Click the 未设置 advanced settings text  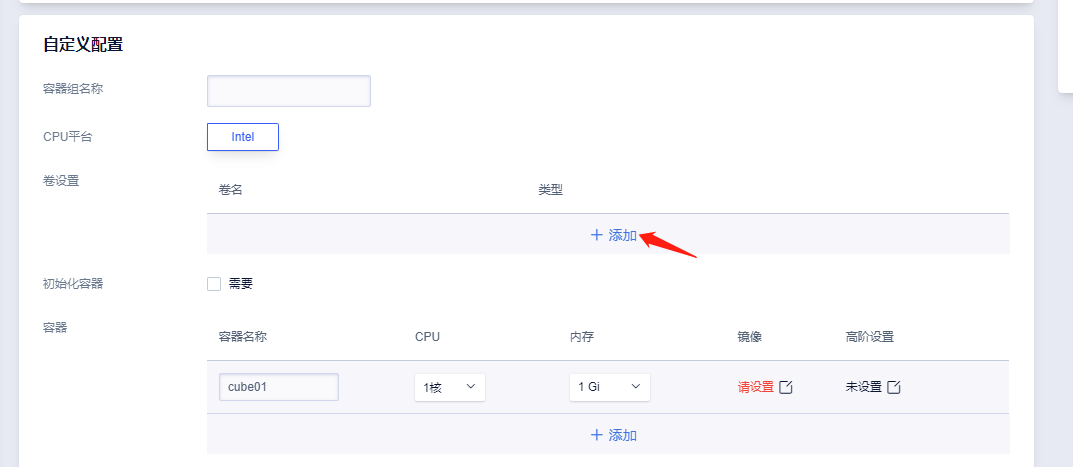pos(864,387)
